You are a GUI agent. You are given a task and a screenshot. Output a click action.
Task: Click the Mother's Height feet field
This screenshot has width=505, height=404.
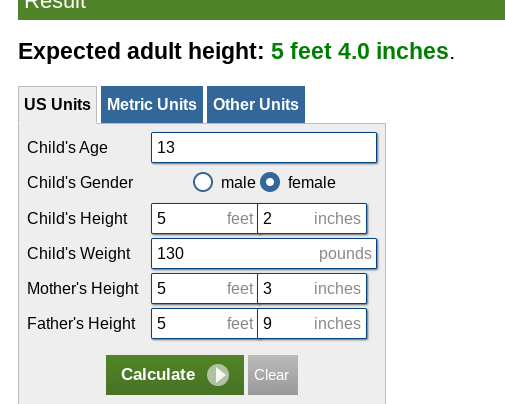(204, 289)
